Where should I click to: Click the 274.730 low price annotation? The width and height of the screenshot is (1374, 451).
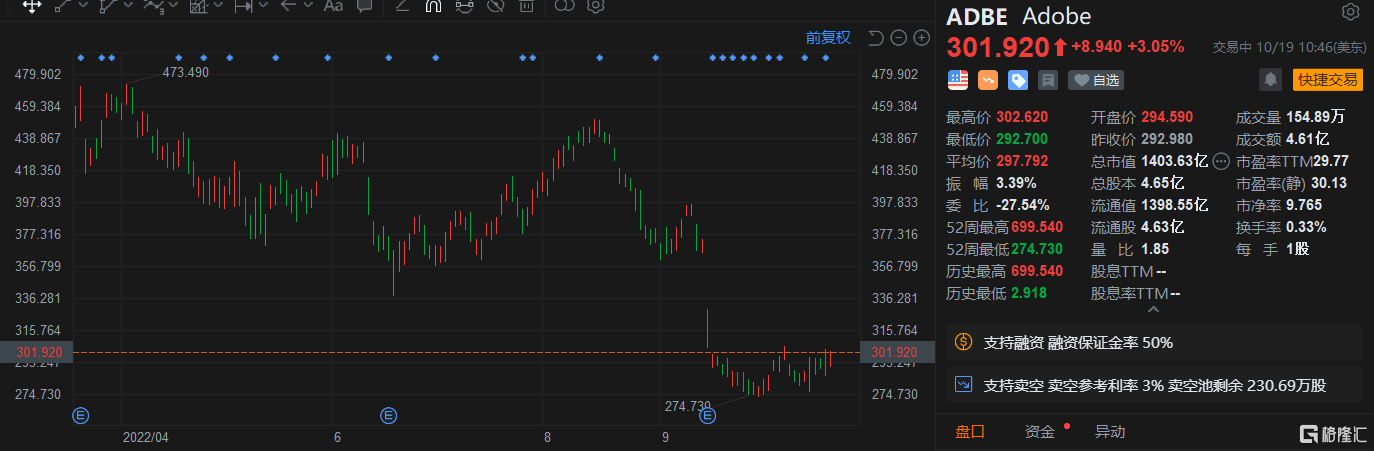tap(688, 406)
